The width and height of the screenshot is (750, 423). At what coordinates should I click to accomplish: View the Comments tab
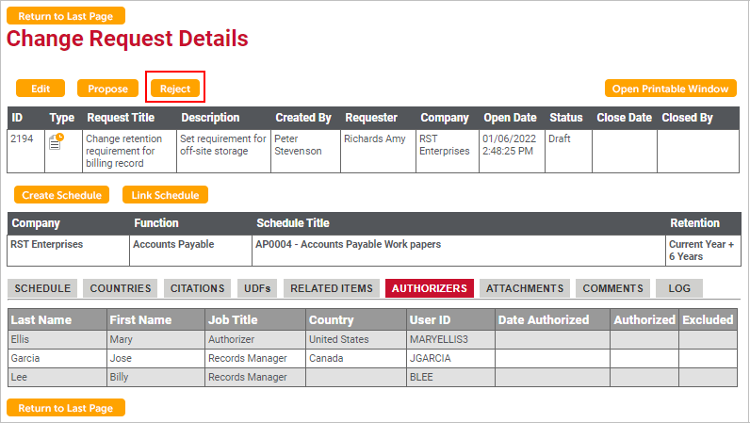pos(612,288)
